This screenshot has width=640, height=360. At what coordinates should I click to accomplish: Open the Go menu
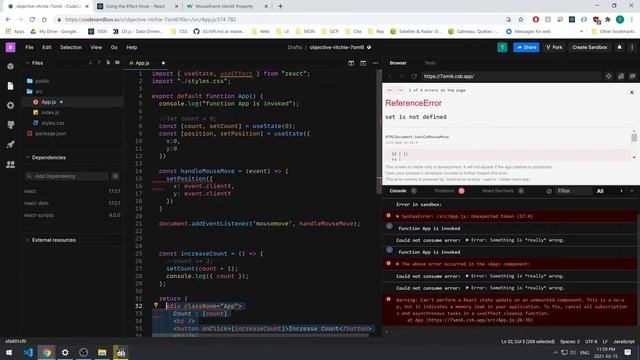[114, 47]
